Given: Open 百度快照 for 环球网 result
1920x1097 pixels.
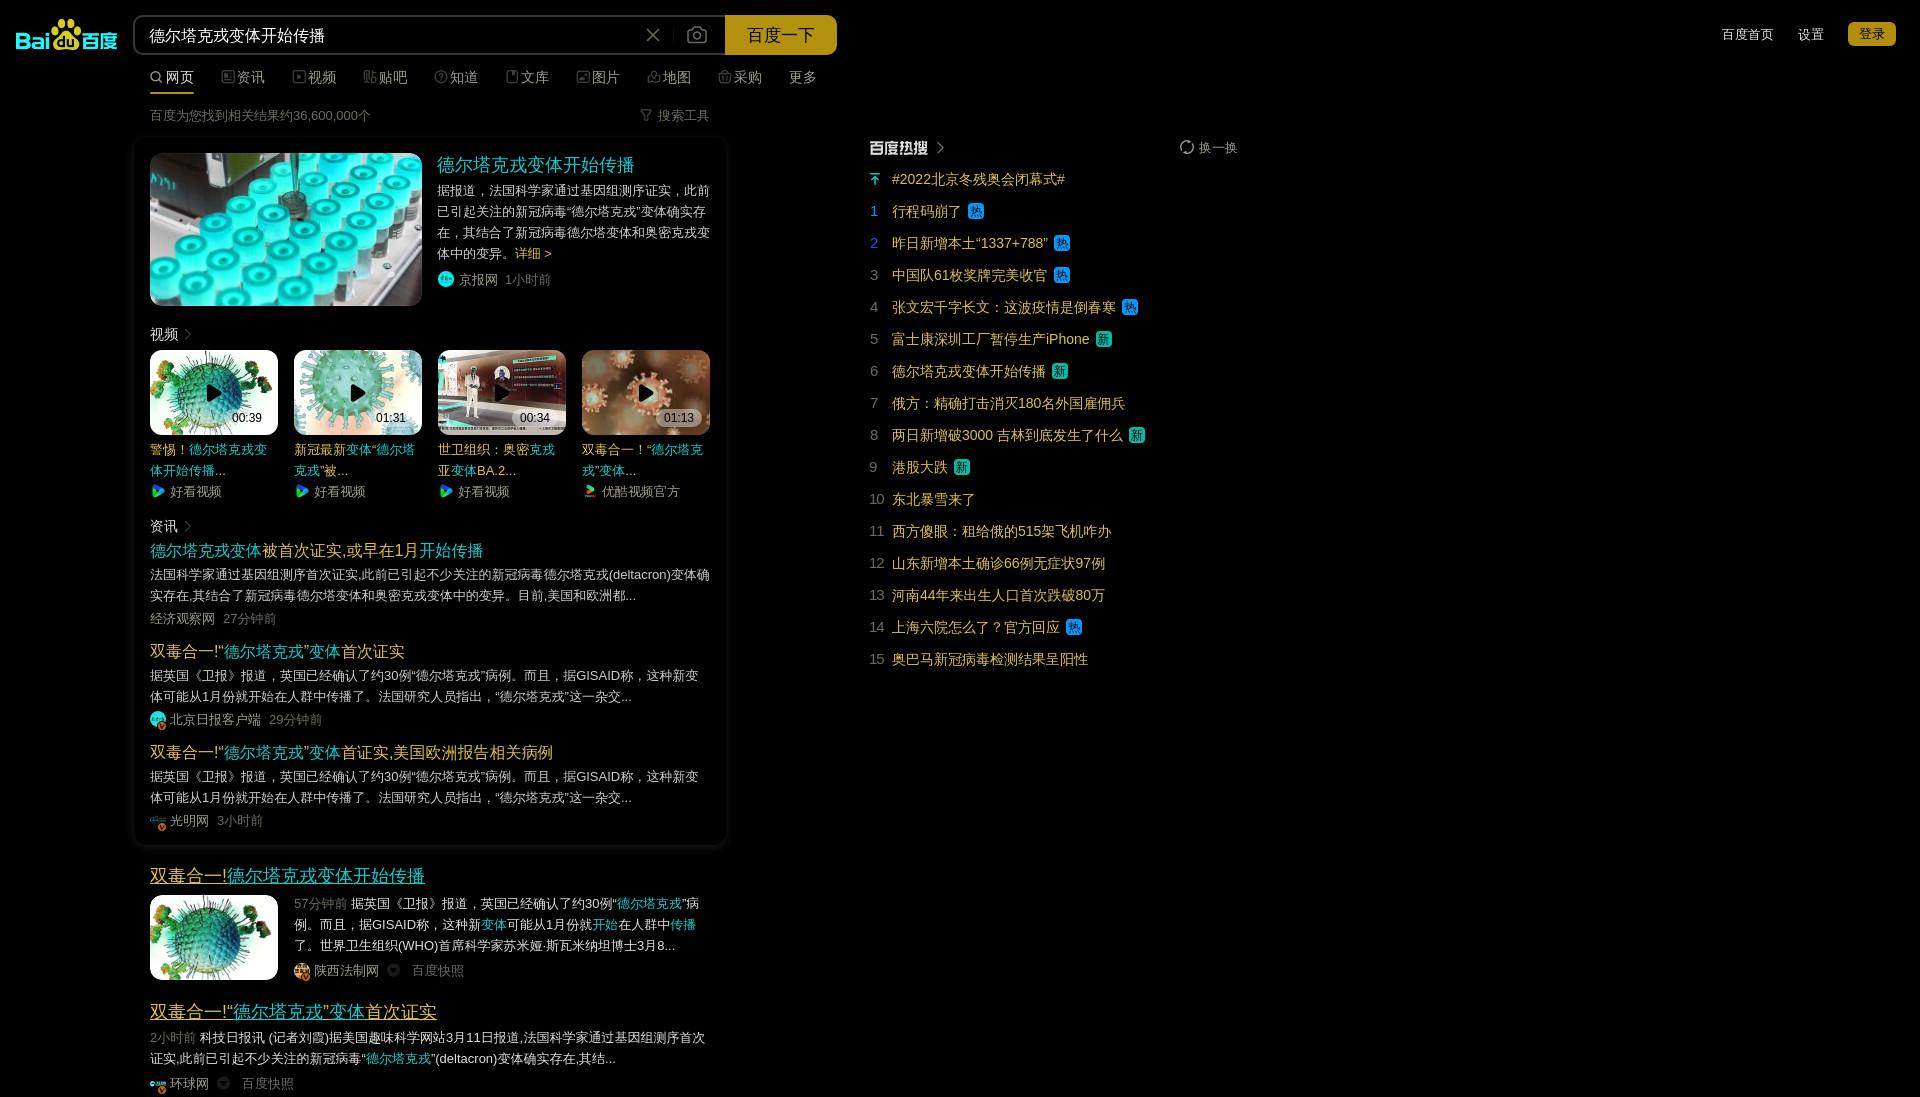Looking at the screenshot, I should point(268,1084).
